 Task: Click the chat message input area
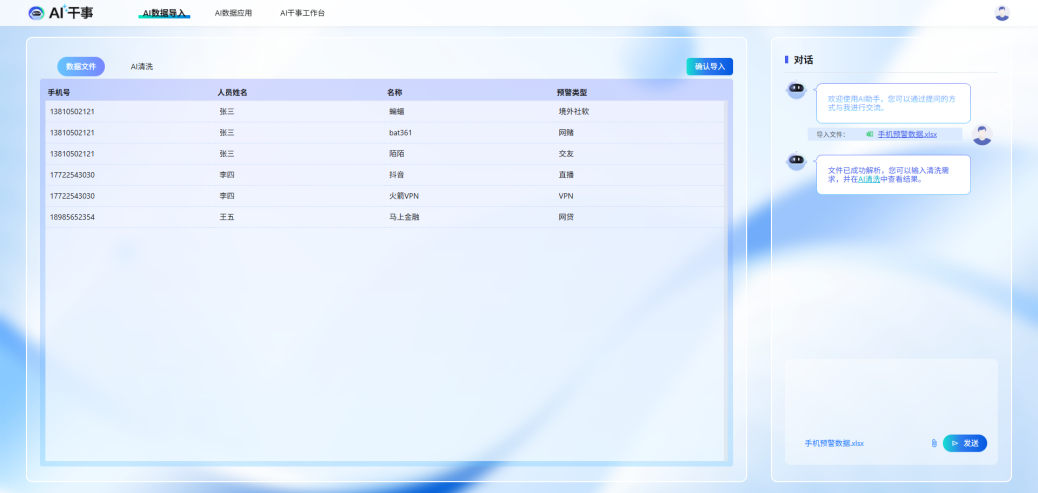point(890,395)
